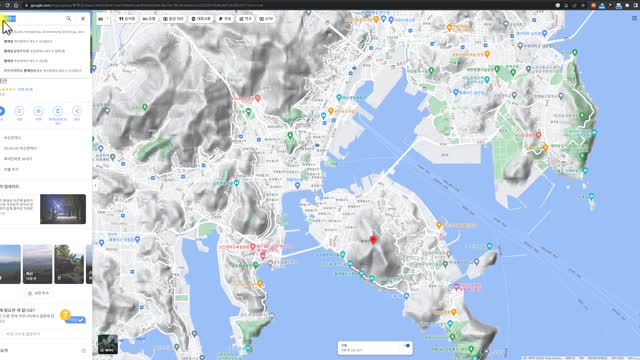Click the Plus code row in place details
Screen dimensions: 640x360
point(44,148)
